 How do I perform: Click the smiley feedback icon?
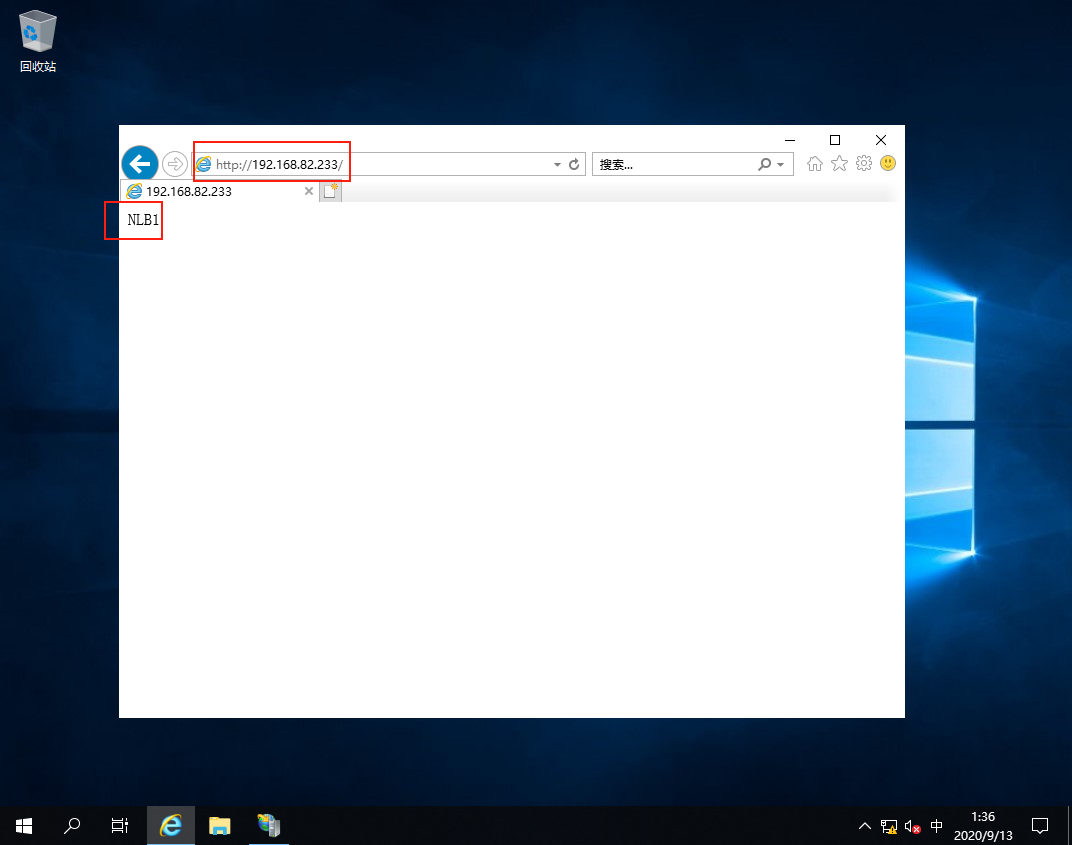coord(888,163)
